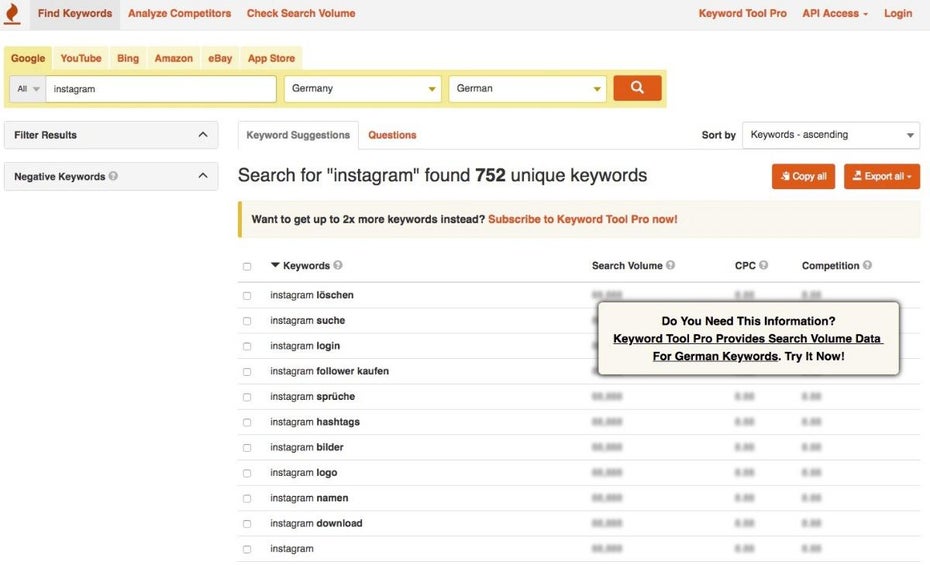930x565 pixels.
Task: Click the Copy all button
Action: (803, 177)
